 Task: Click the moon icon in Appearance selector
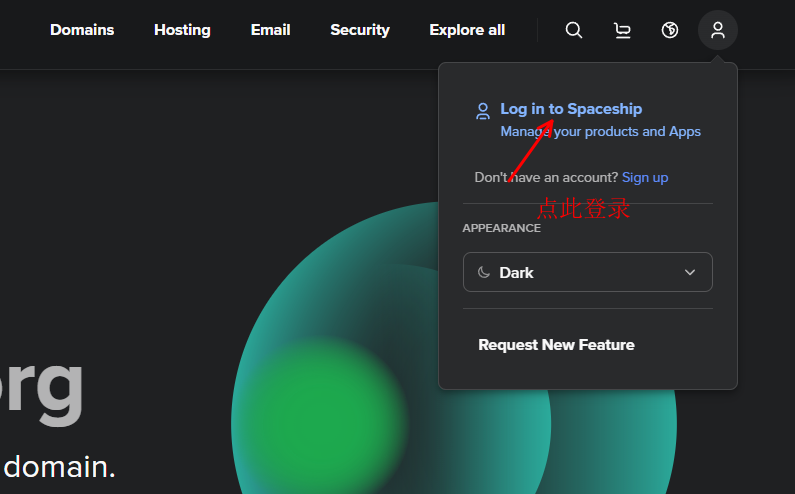click(484, 272)
